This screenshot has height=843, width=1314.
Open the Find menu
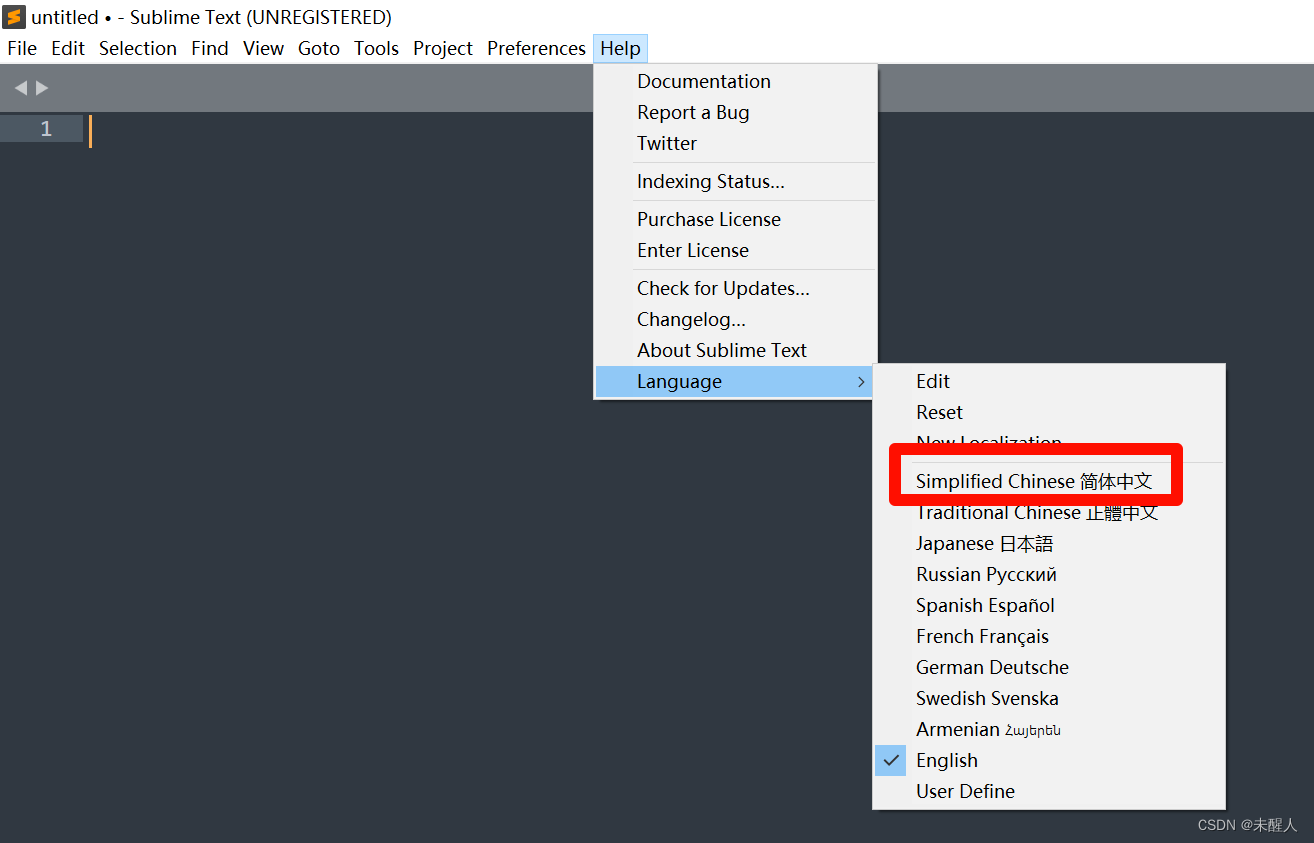(210, 48)
